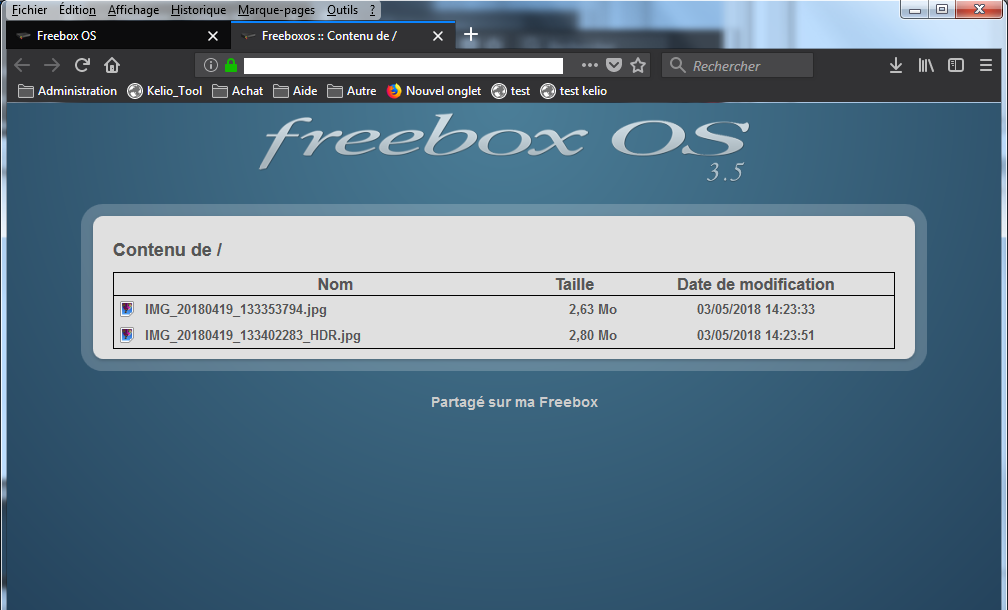The width and height of the screenshot is (1008, 610).
Task: Select the date 03/05/2018 14:23:33
Action: click(755, 309)
